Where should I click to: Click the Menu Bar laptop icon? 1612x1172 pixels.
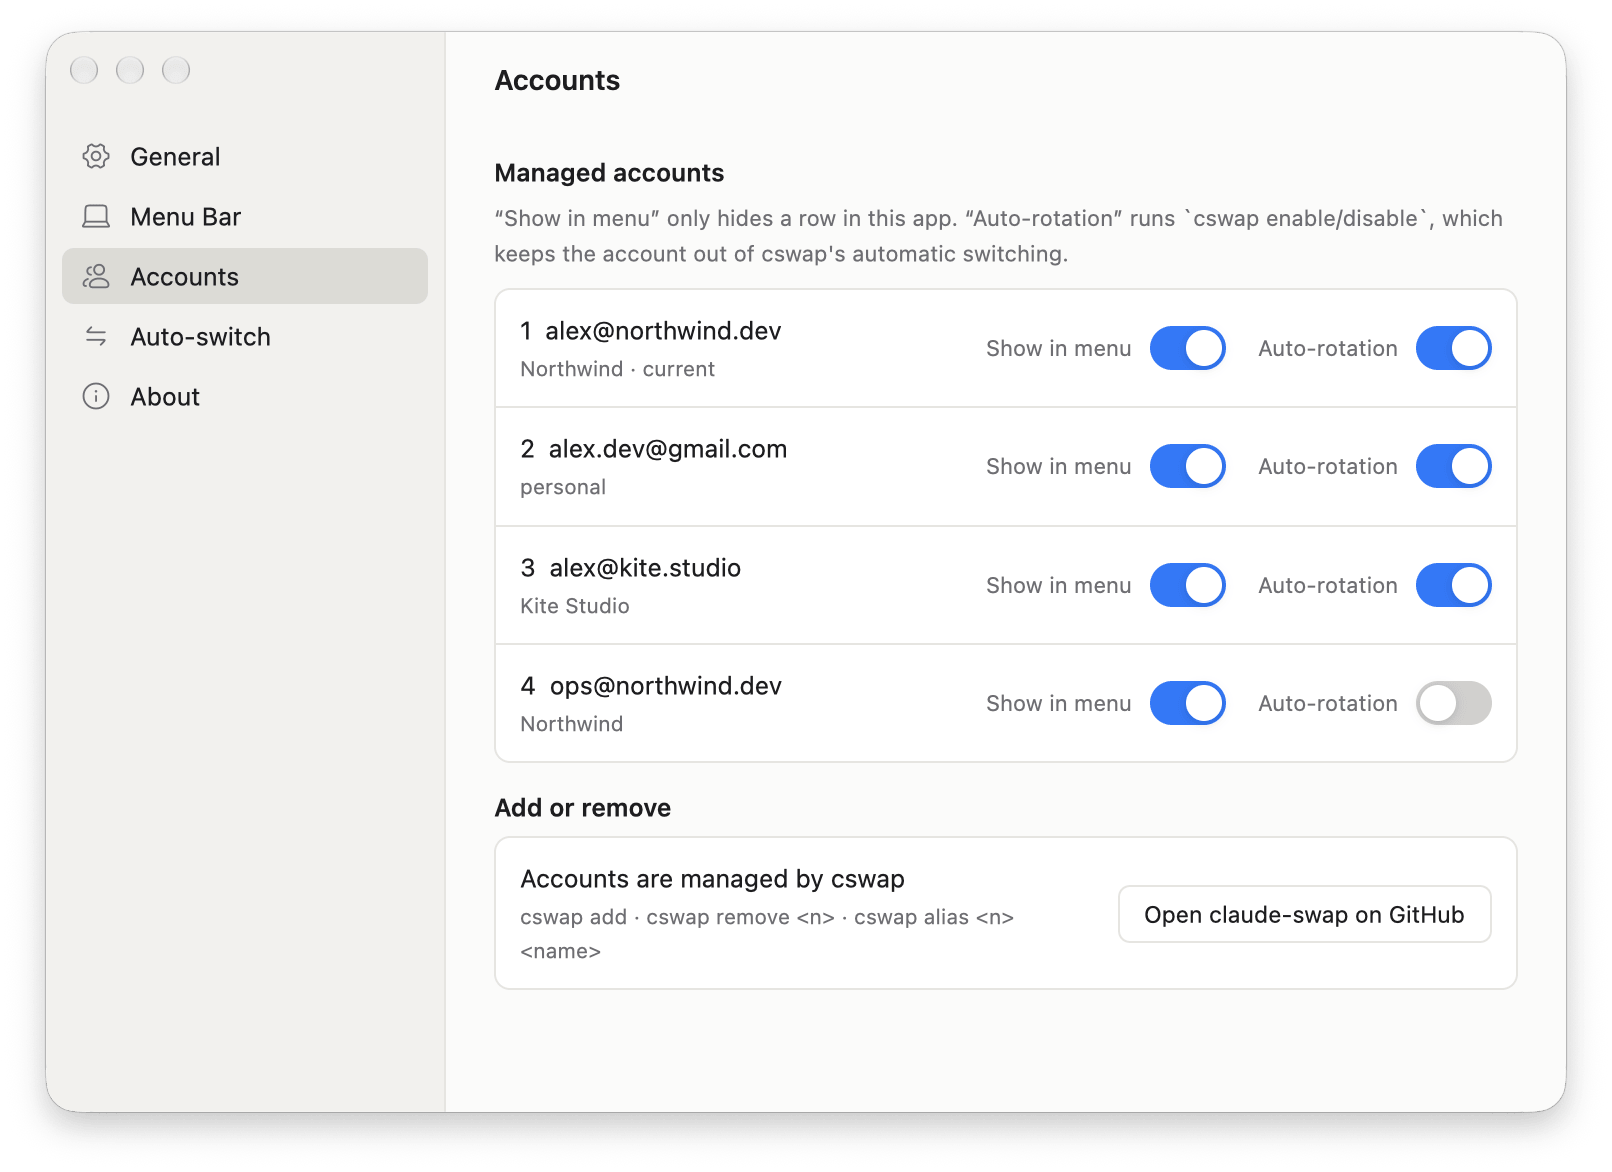[x=96, y=216]
